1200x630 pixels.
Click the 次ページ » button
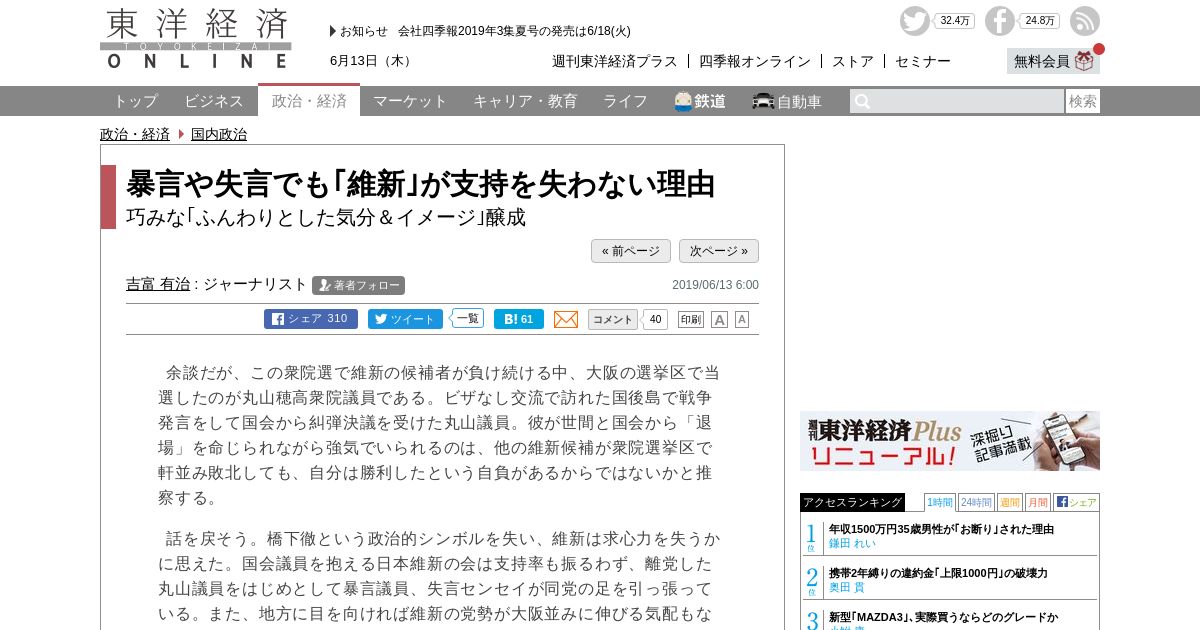pyautogui.click(x=719, y=251)
